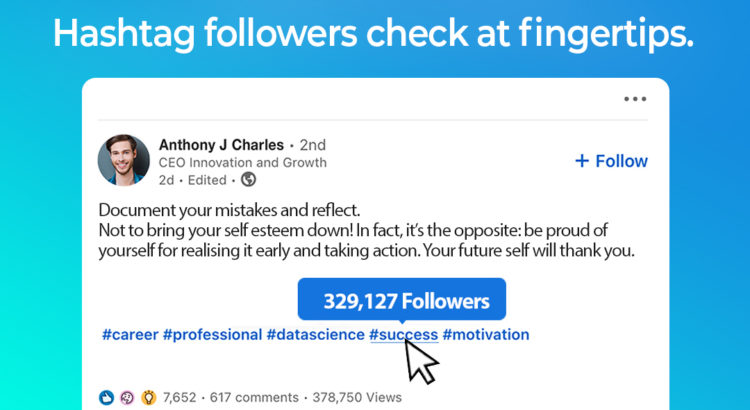The height and width of the screenshot is (410, 750).
Task: Click the yellow lightbulb insightful reaction icon
Action: [x=148, y=397]
